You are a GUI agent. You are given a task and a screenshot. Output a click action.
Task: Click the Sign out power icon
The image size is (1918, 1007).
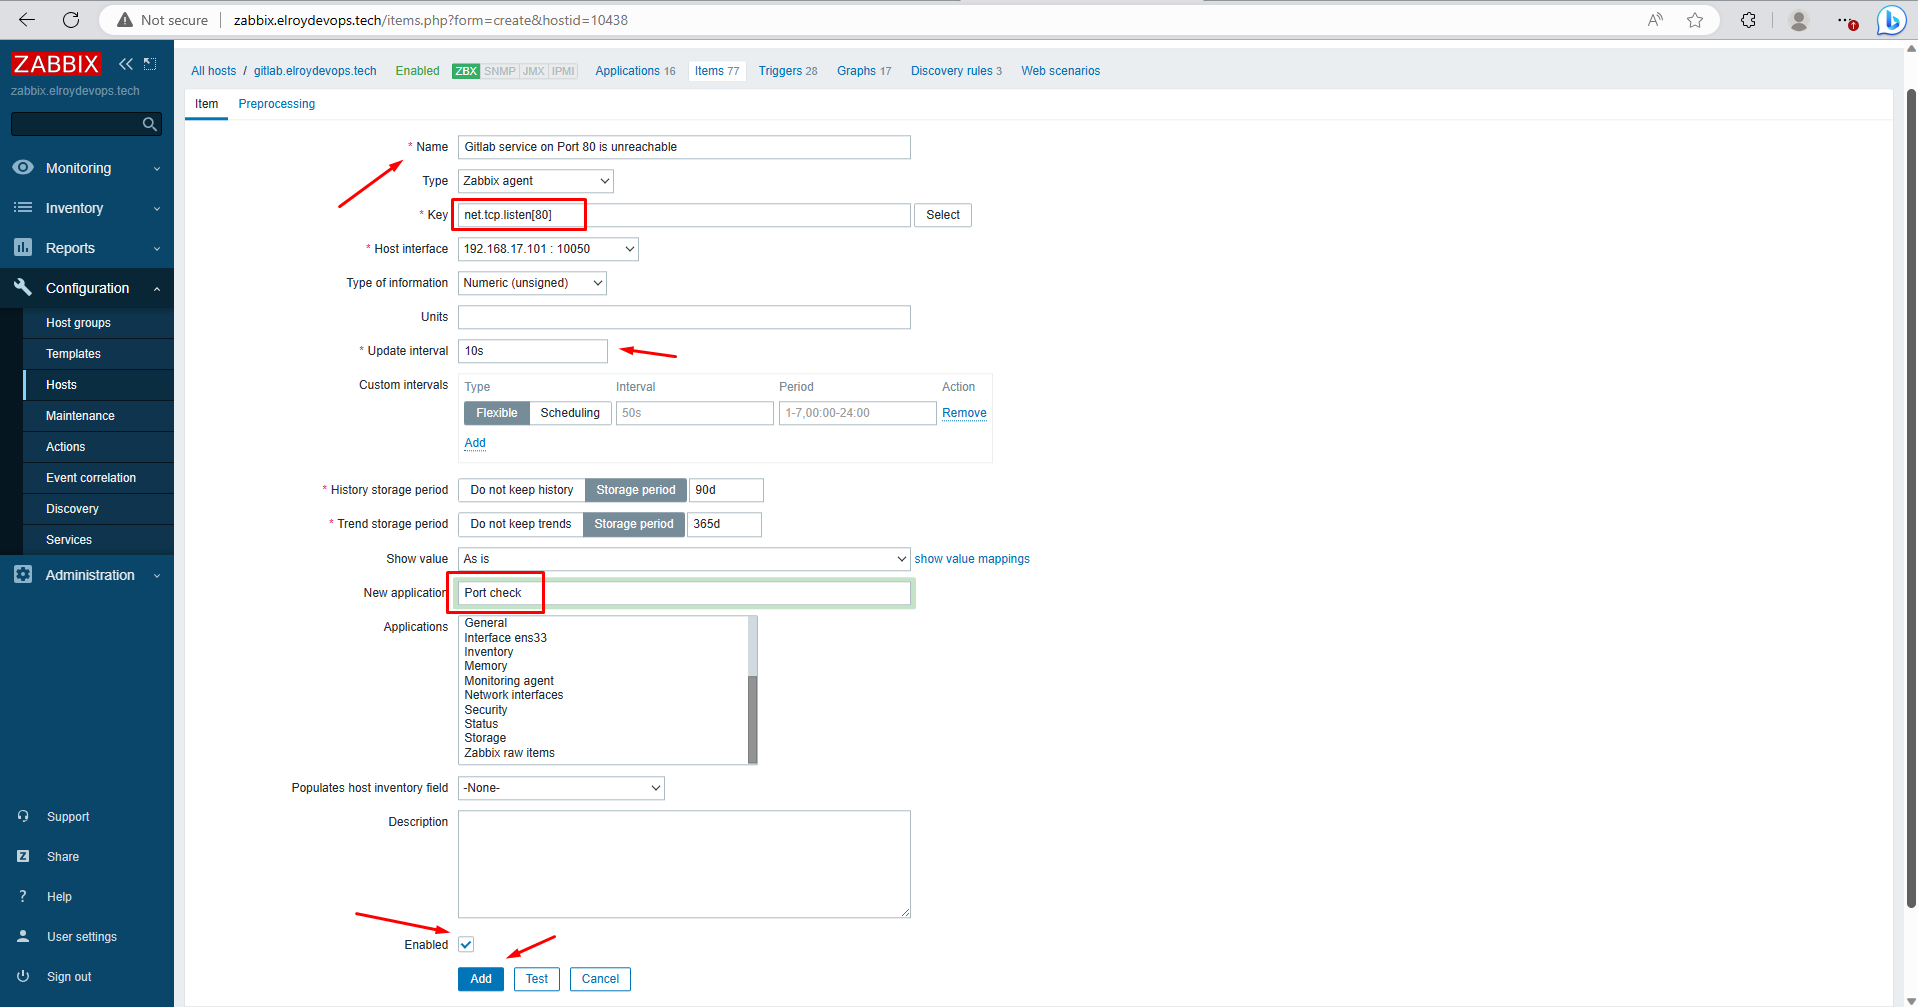tap(23, 977)
